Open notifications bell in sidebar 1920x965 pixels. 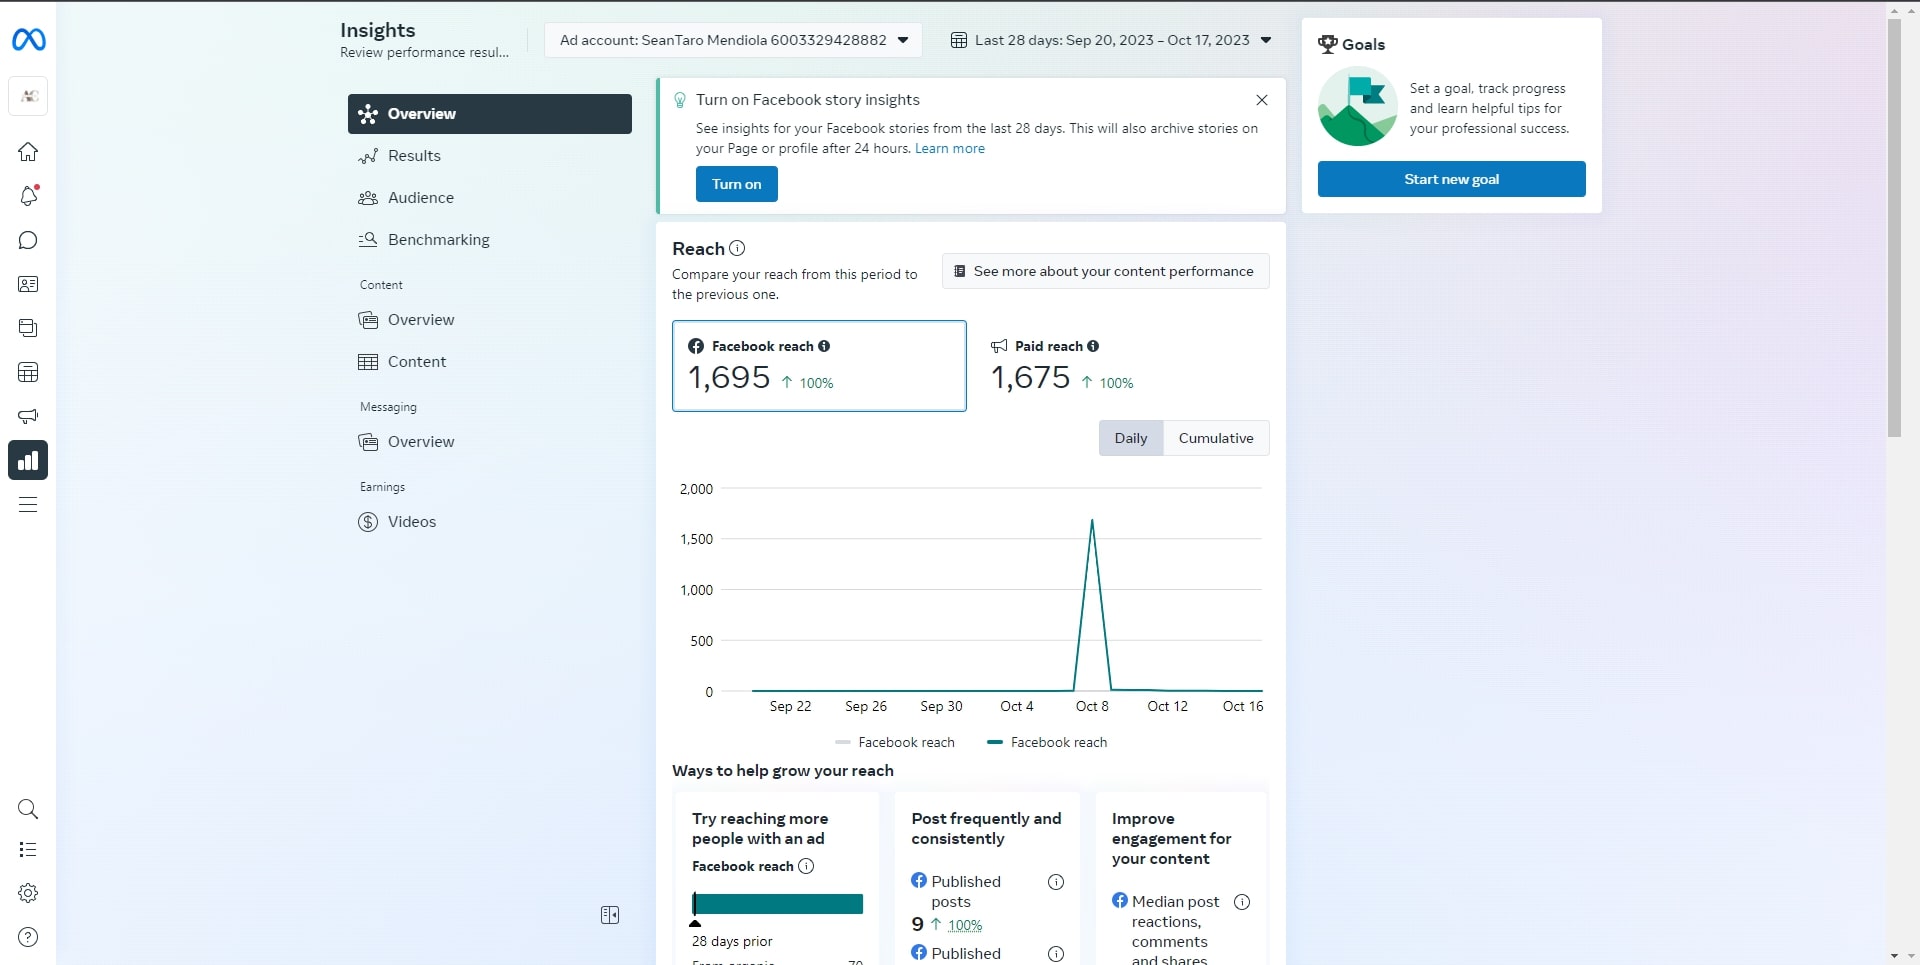28,196
